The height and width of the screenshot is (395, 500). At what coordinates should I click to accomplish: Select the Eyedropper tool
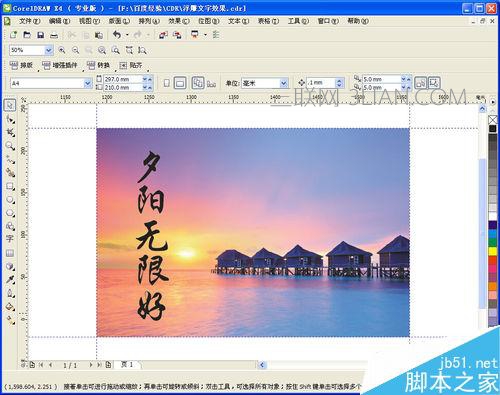point(10,279)
